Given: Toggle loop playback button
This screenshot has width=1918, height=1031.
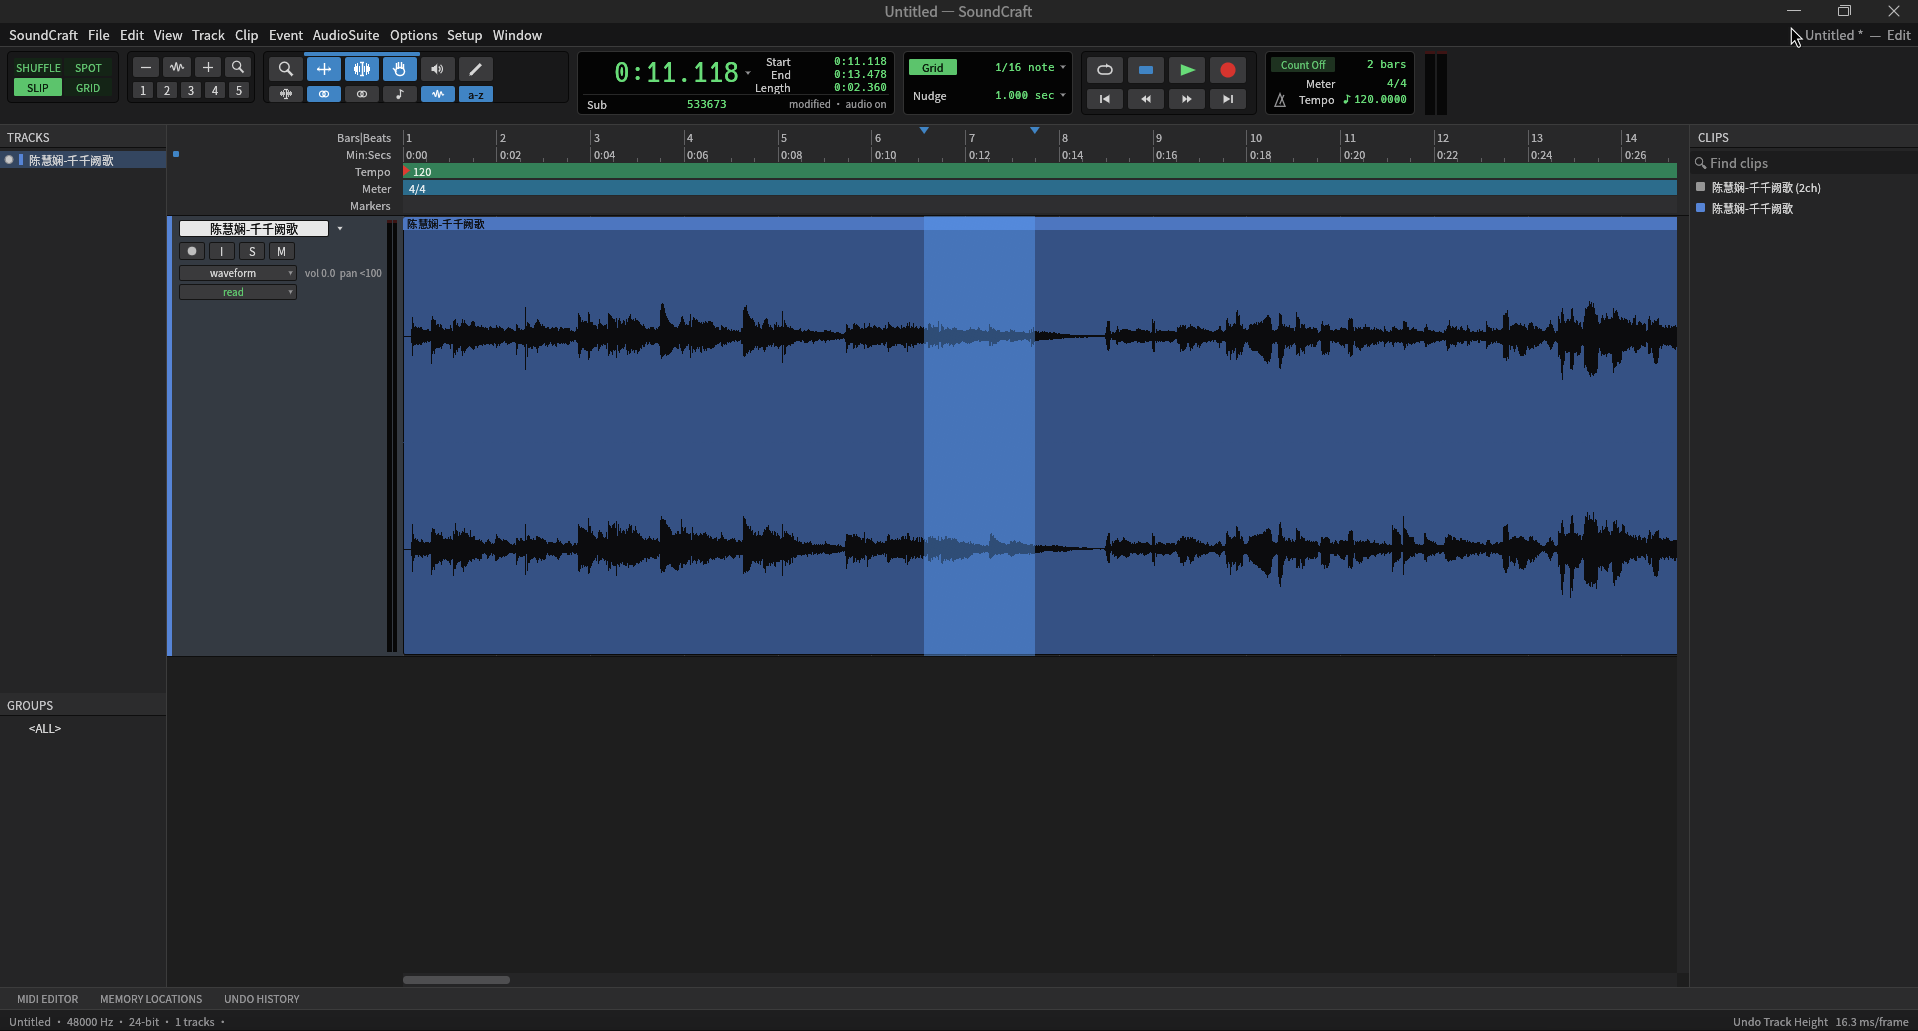Looking at the screenshot, I should coord(1105,70).
